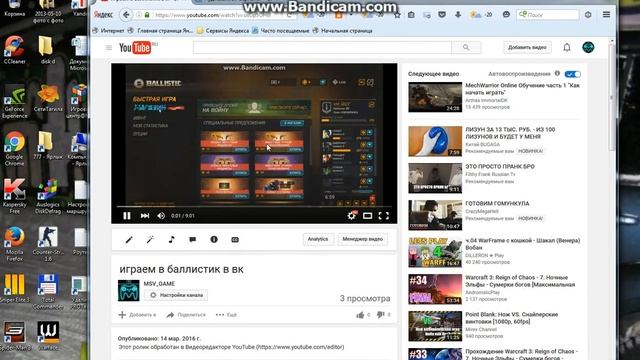Viewport: 640px width, 360px height.
Task: Seek on the video progress bar
Action: pos(254,206)
